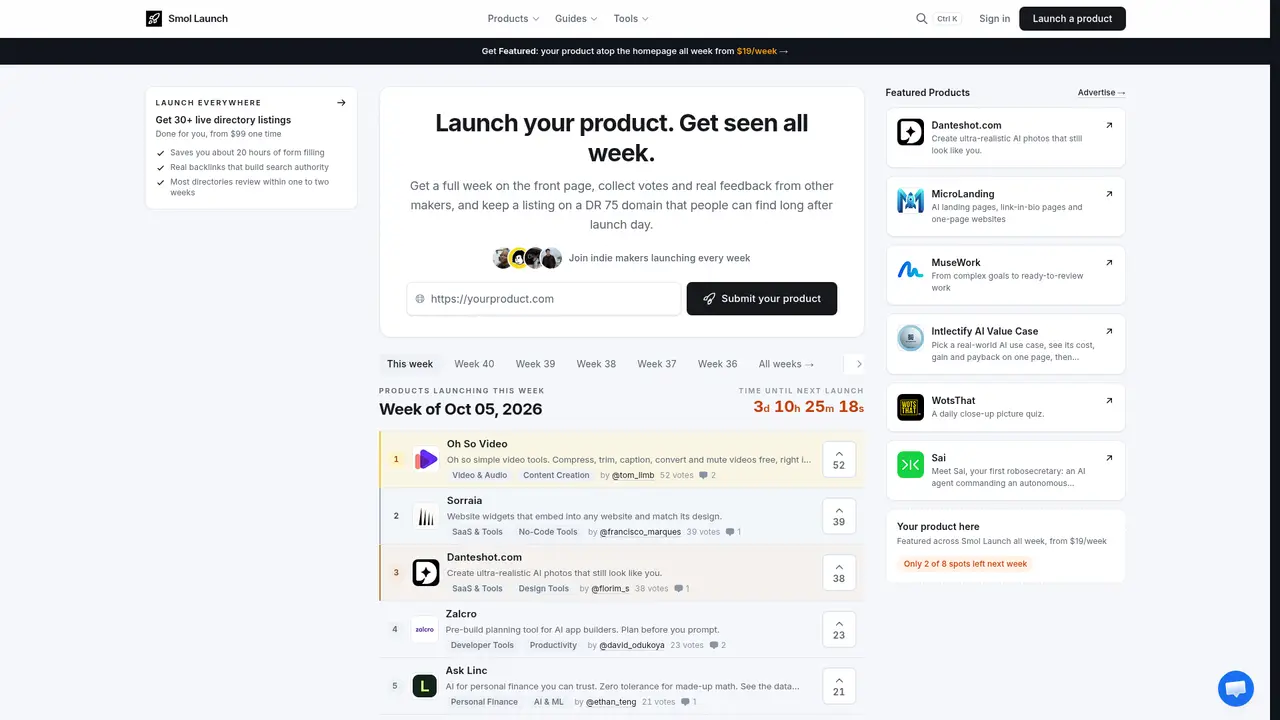Open the Advertise link
The width and height of the screenshot is (1280, 720).
[1102, 92]
